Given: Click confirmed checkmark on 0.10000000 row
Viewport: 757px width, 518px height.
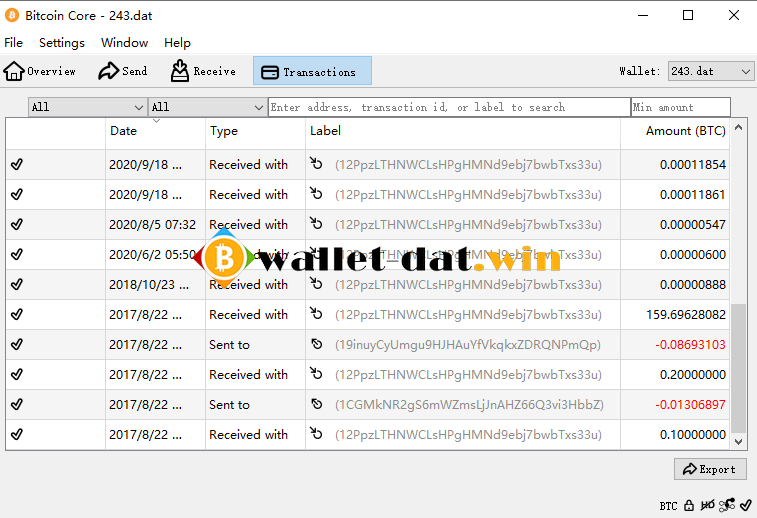Looking at the screenshot, I should pyautogui.click(x=17, y=434).
